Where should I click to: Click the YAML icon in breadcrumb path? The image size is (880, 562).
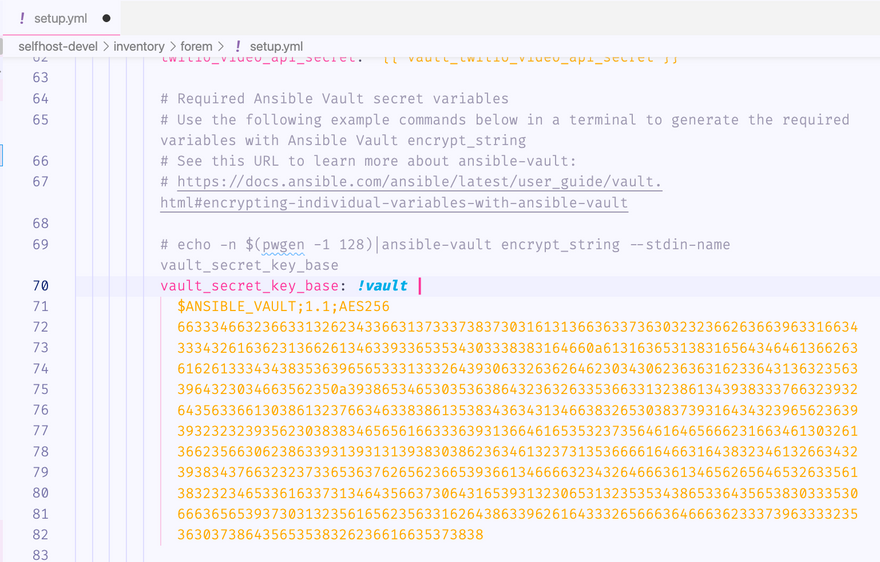[238, 46]
